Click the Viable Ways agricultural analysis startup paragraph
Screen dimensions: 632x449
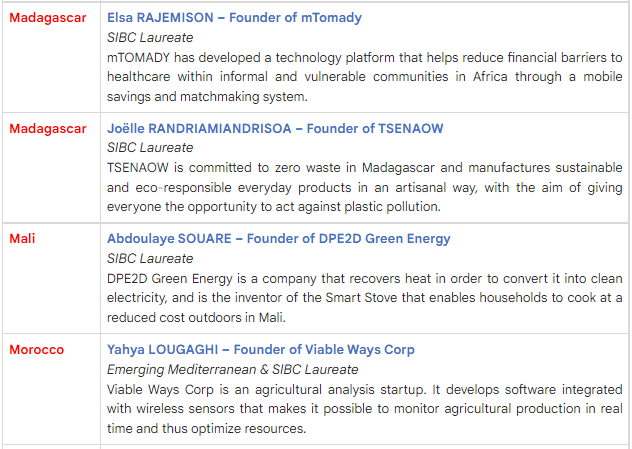364,408
